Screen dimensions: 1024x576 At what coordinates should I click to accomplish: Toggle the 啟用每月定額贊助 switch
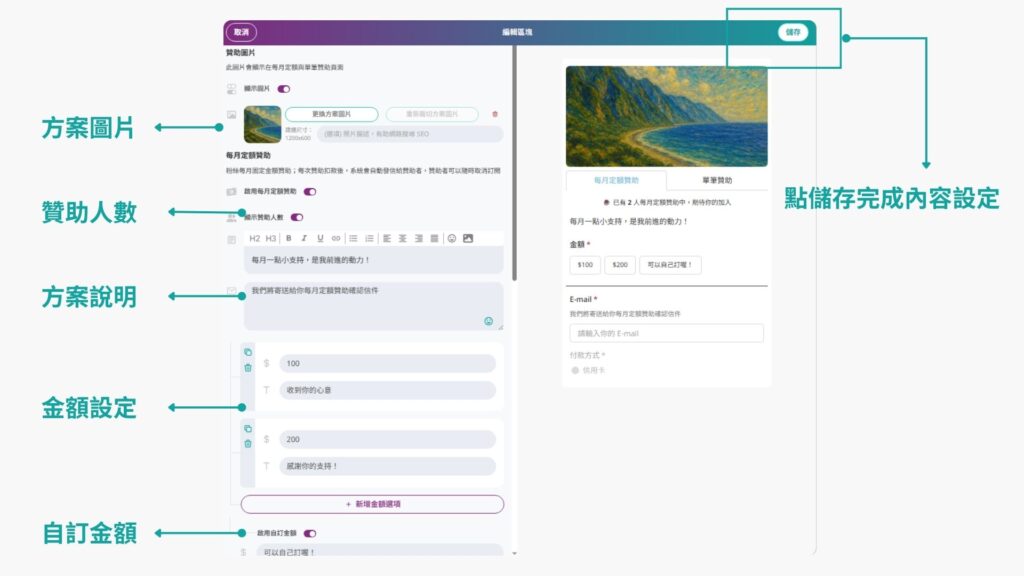(x=310, y=191)
